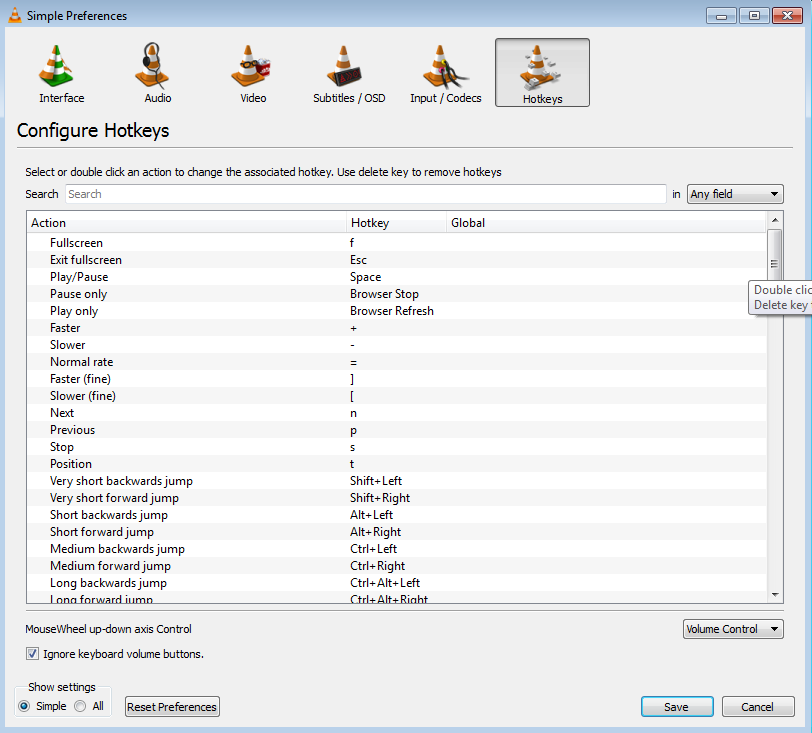Select the Faster (fine) action
The width and height of the screenshot is (812, 733).
tap(397, 379)
